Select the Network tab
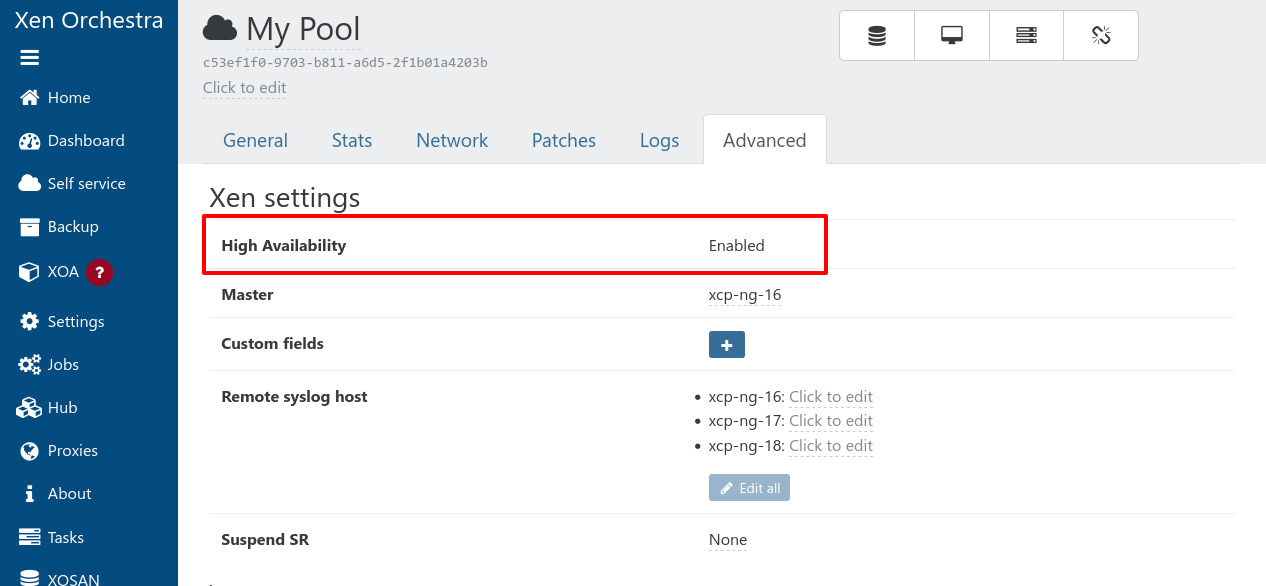Screen dimensions: 1266x586 (452, 141)
